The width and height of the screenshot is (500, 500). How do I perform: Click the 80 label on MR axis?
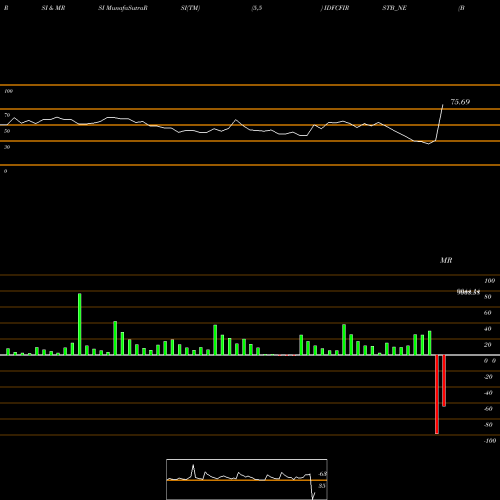pyautogui.click(x=488, y=297)
